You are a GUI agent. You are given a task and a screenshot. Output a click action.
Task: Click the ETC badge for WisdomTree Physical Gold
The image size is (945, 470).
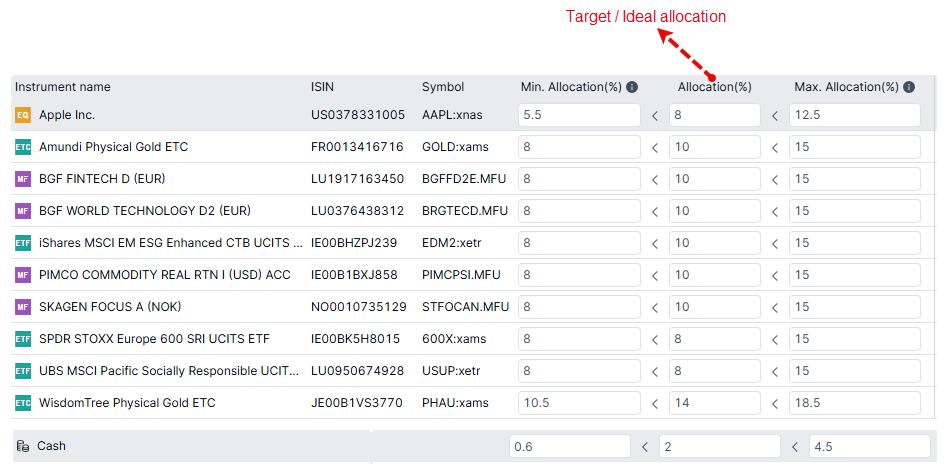[23, 403]
